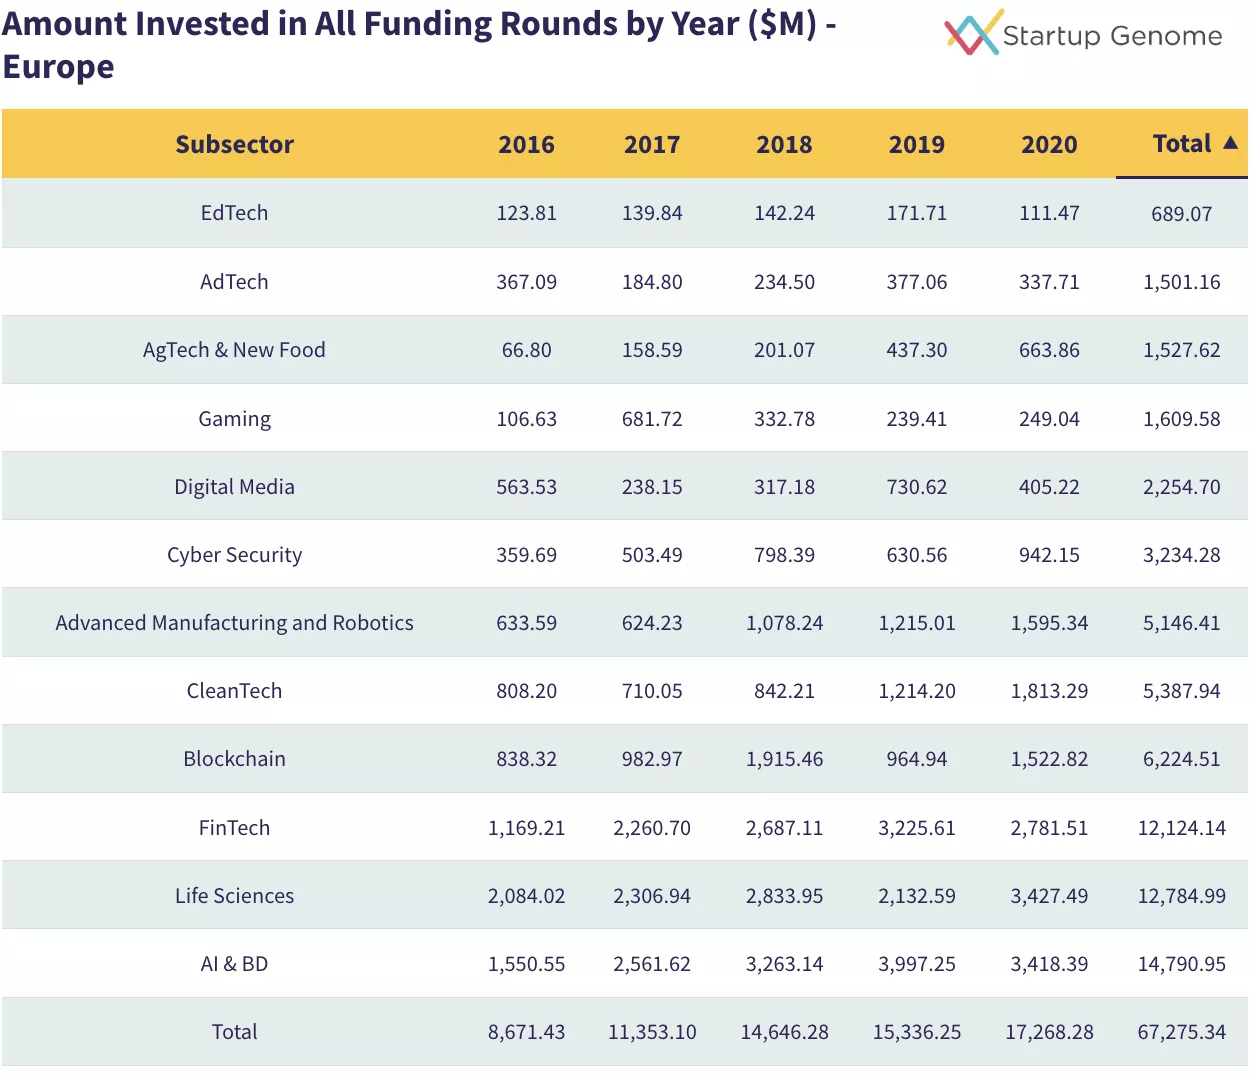Image resolution: width=1254 pixels, height=1080 pixels.
Task: Select the AgTech & New Food row
Action: [234, 350]
